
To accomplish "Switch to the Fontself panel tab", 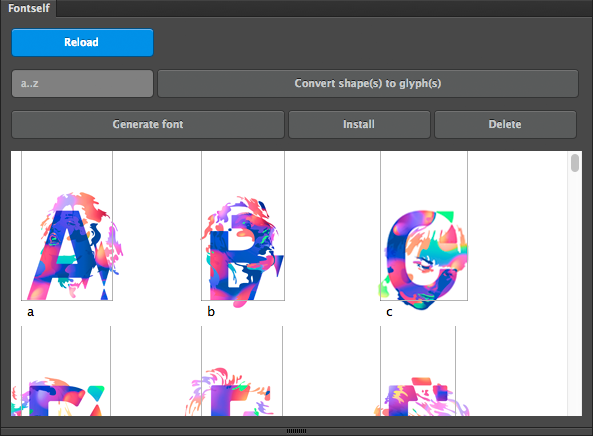I will click(x=29, y=8).
